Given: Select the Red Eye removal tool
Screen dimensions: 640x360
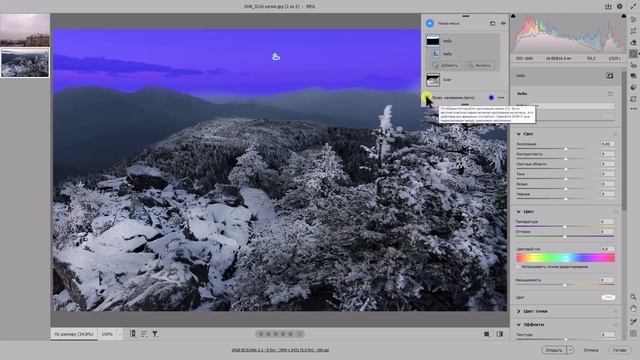Looking at the screenshot, I should point(633,65).
